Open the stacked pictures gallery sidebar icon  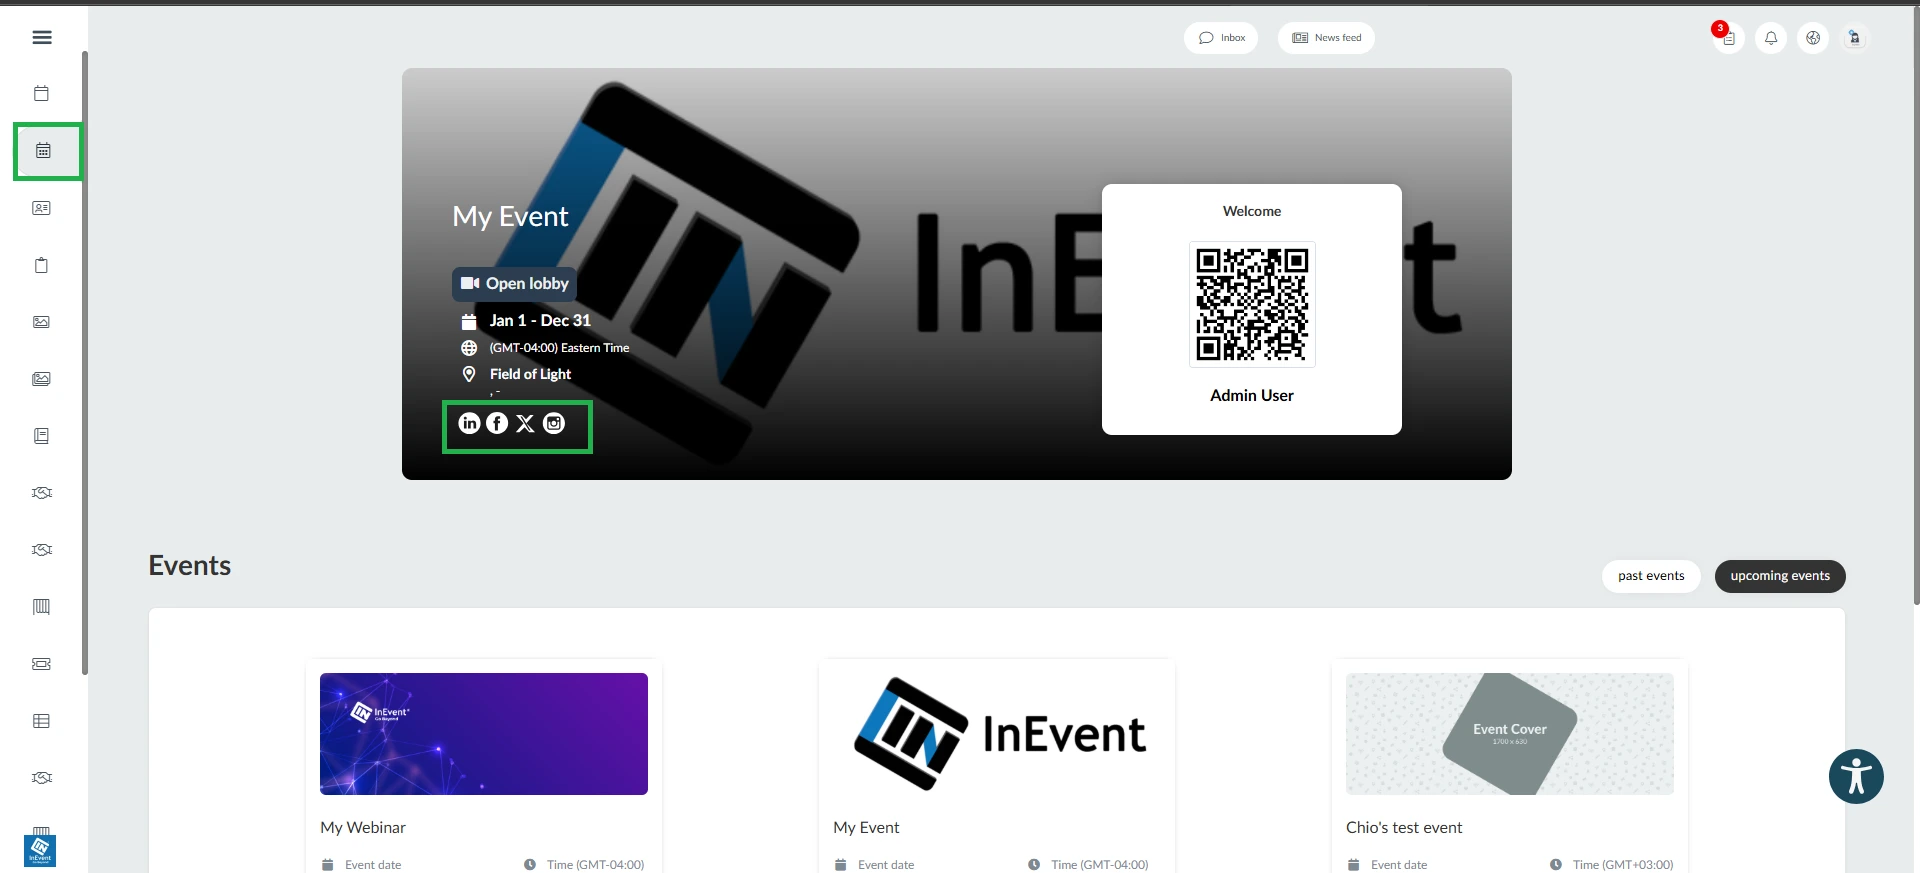coord(41,379)
